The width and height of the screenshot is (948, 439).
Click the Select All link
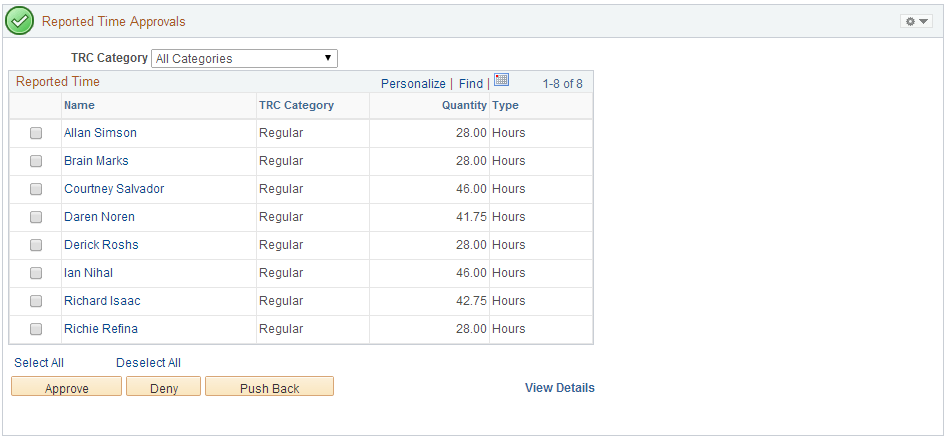(39, 363)
